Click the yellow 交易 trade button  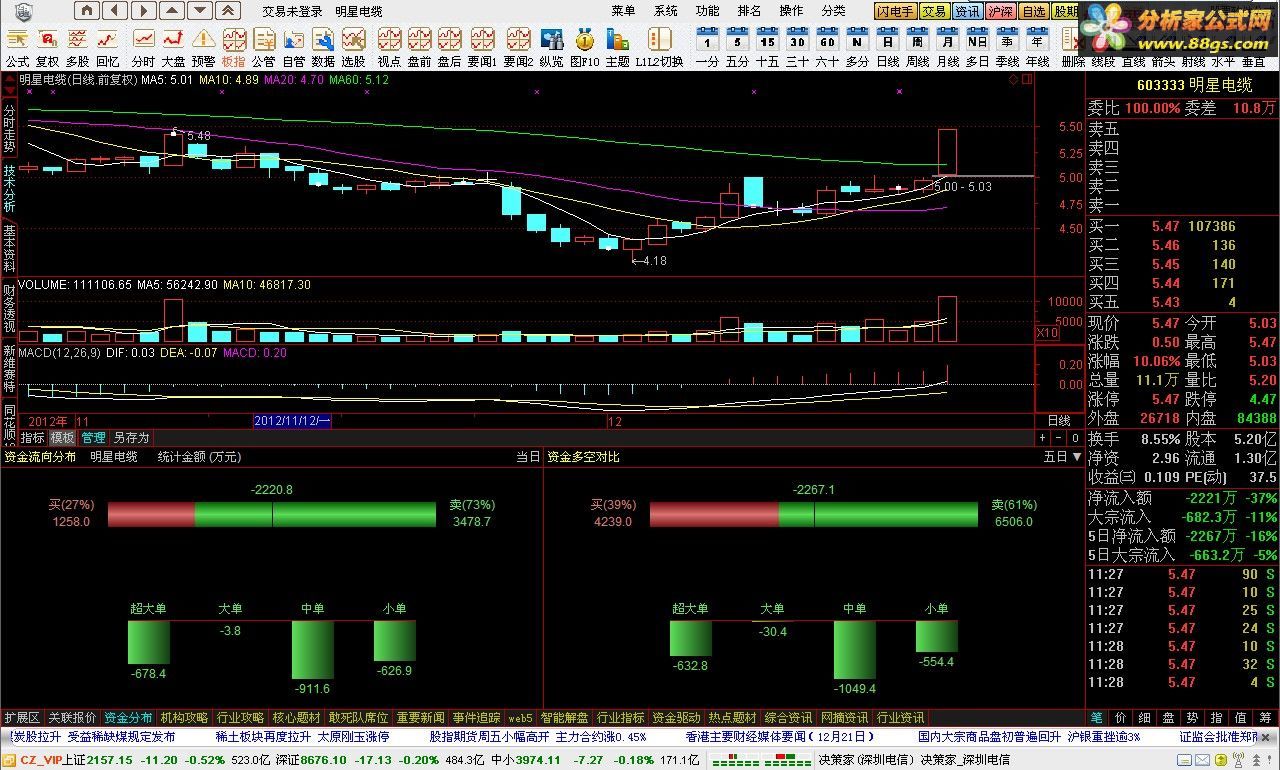pos(934,12)
